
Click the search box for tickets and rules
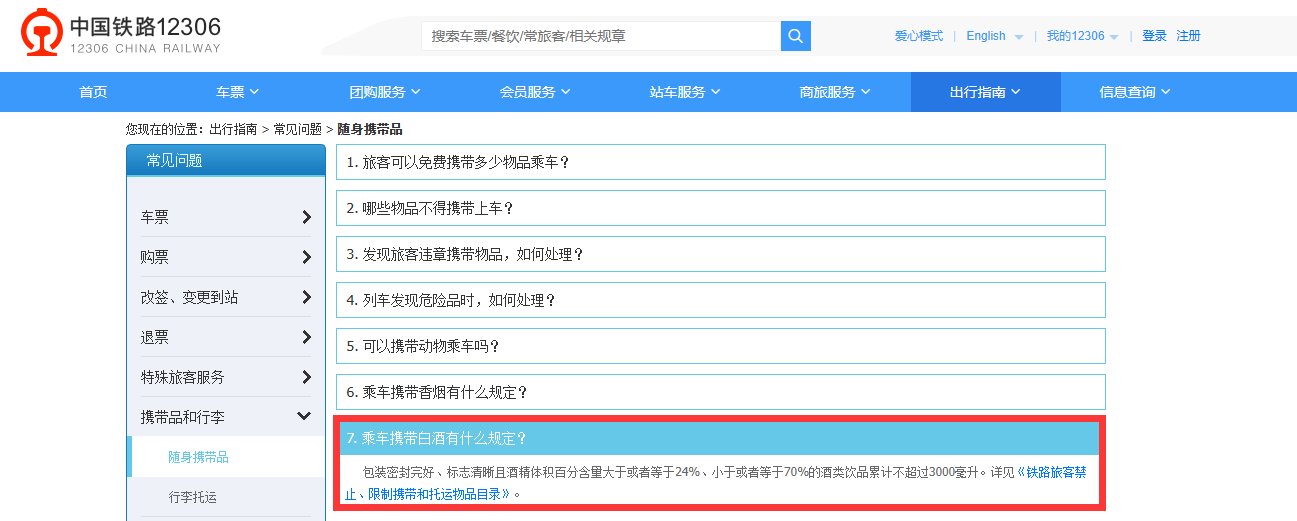pyautogui.click(x=601, y=36)
